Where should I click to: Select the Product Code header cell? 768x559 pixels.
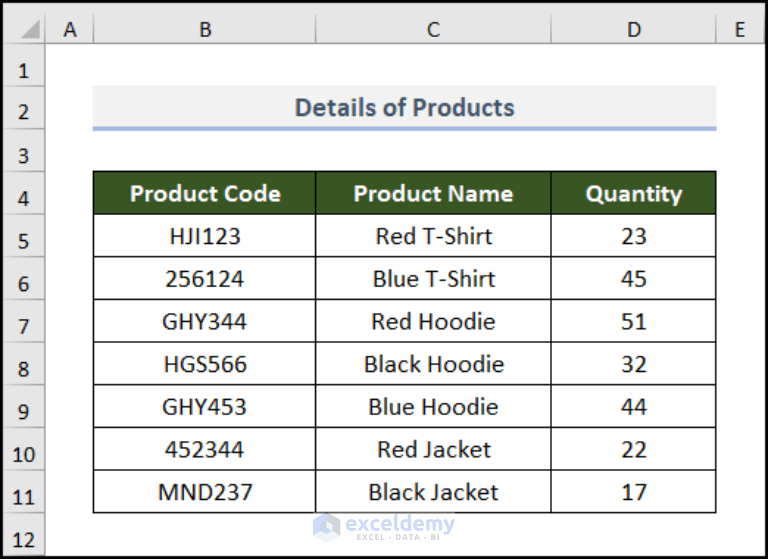click(x=205, y=193)
